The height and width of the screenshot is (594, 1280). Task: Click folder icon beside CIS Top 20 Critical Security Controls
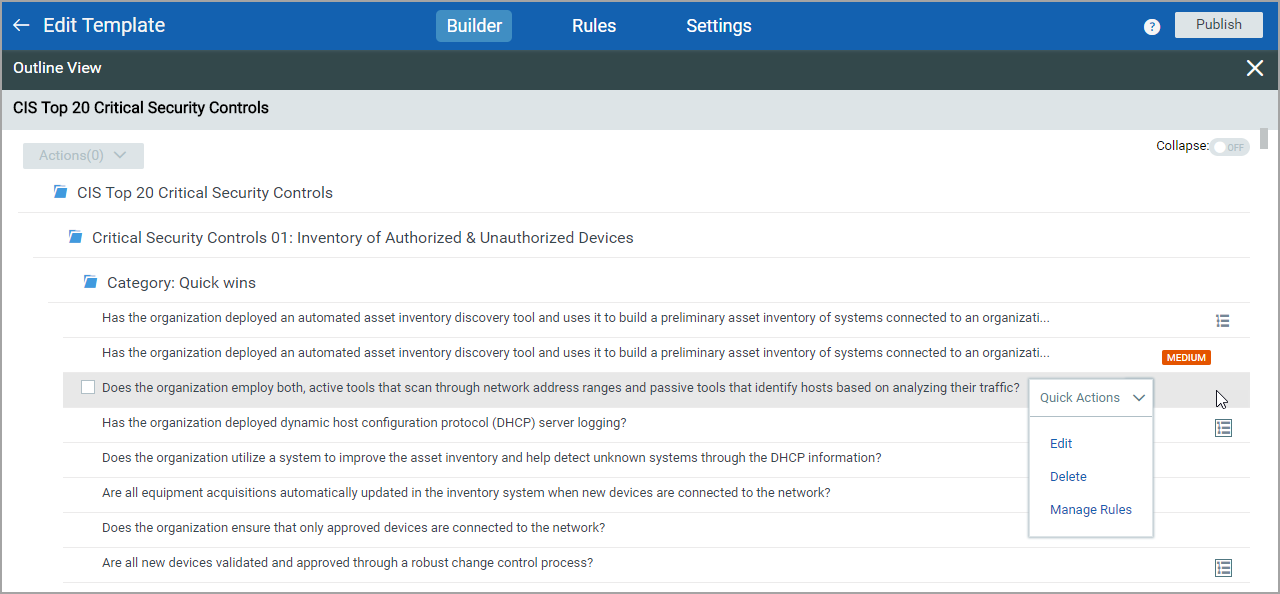click(61, 192)
